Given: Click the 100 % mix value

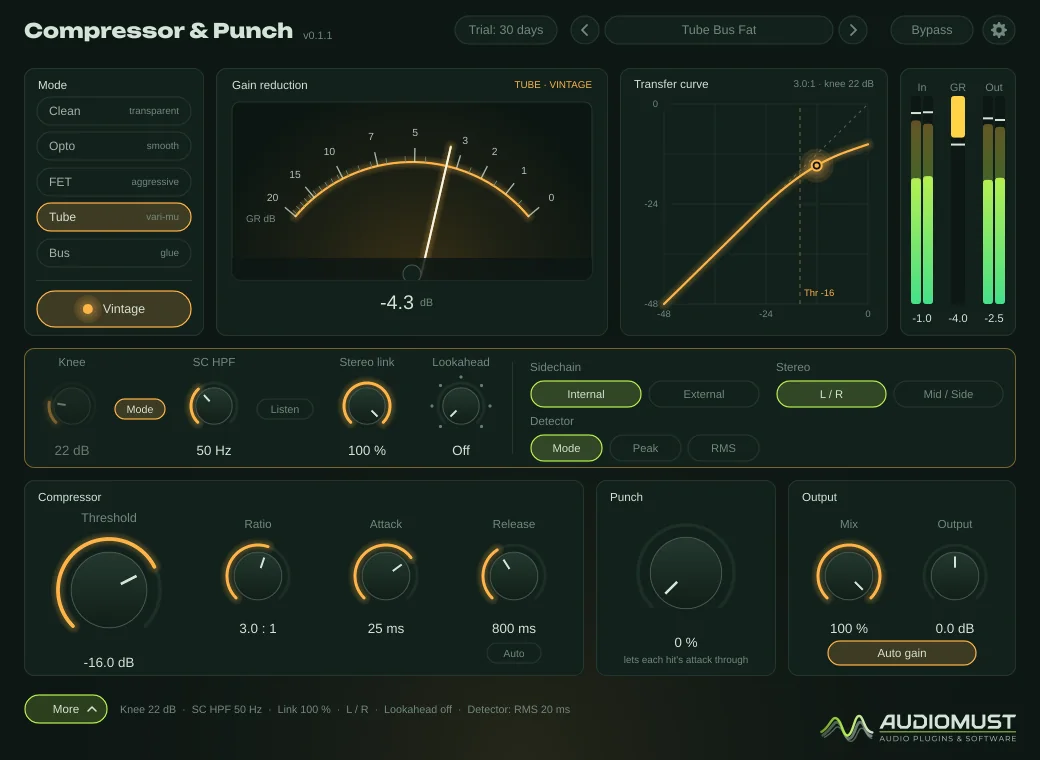Looking at the screenshot, I should coord(848,629).
